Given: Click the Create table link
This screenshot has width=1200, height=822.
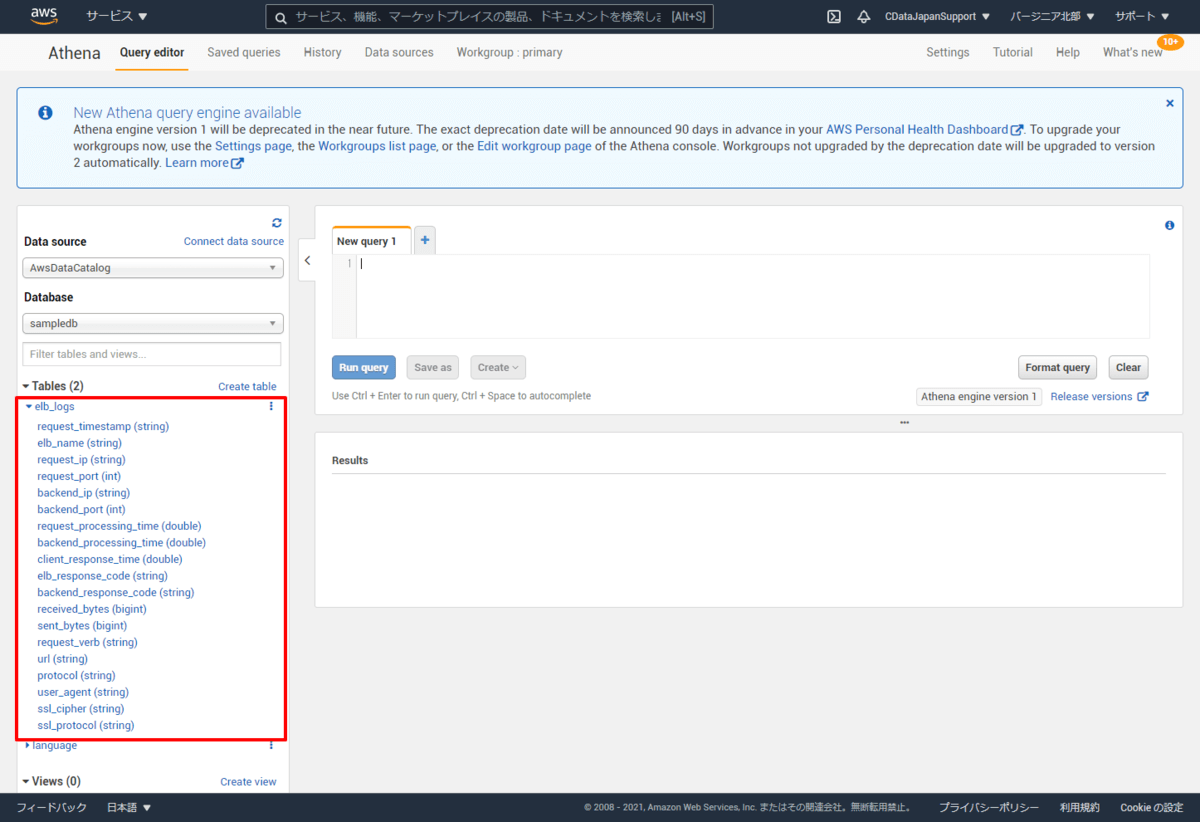Looking at the screenshot, I should 247,386.
